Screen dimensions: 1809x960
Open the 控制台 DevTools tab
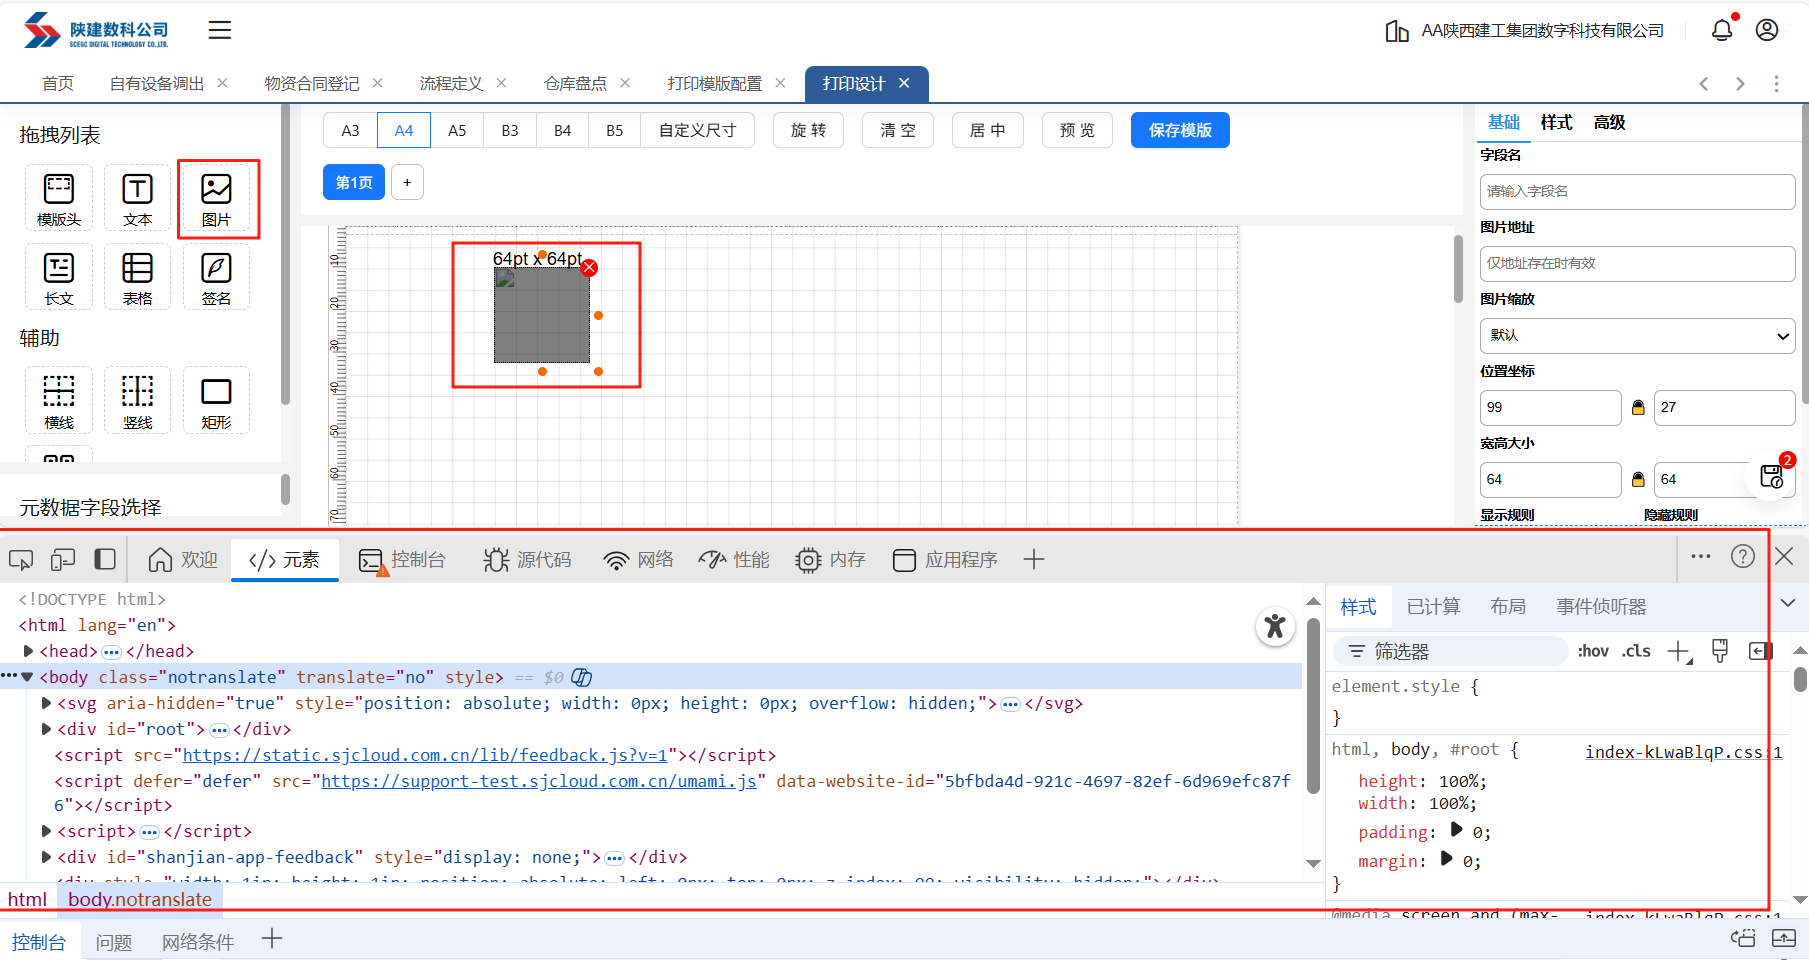pyautogui.click(x=403, y=560)
